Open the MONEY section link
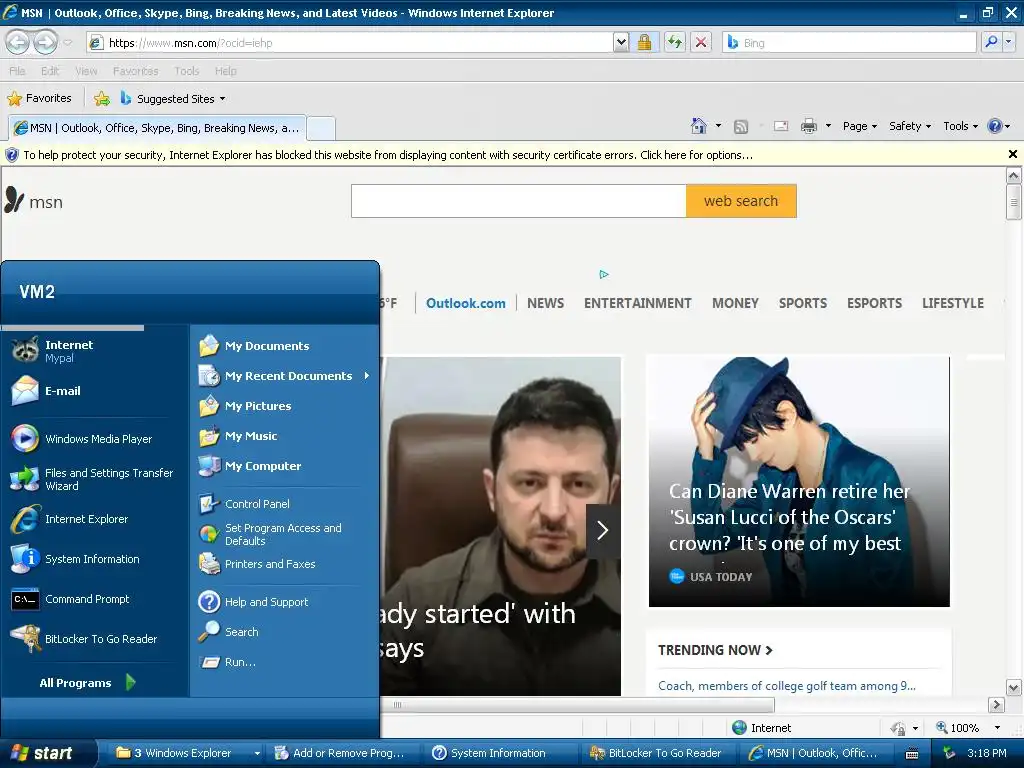Viewport: 1024px width, 768px height. pyautogui.click(x=735, y=303)
